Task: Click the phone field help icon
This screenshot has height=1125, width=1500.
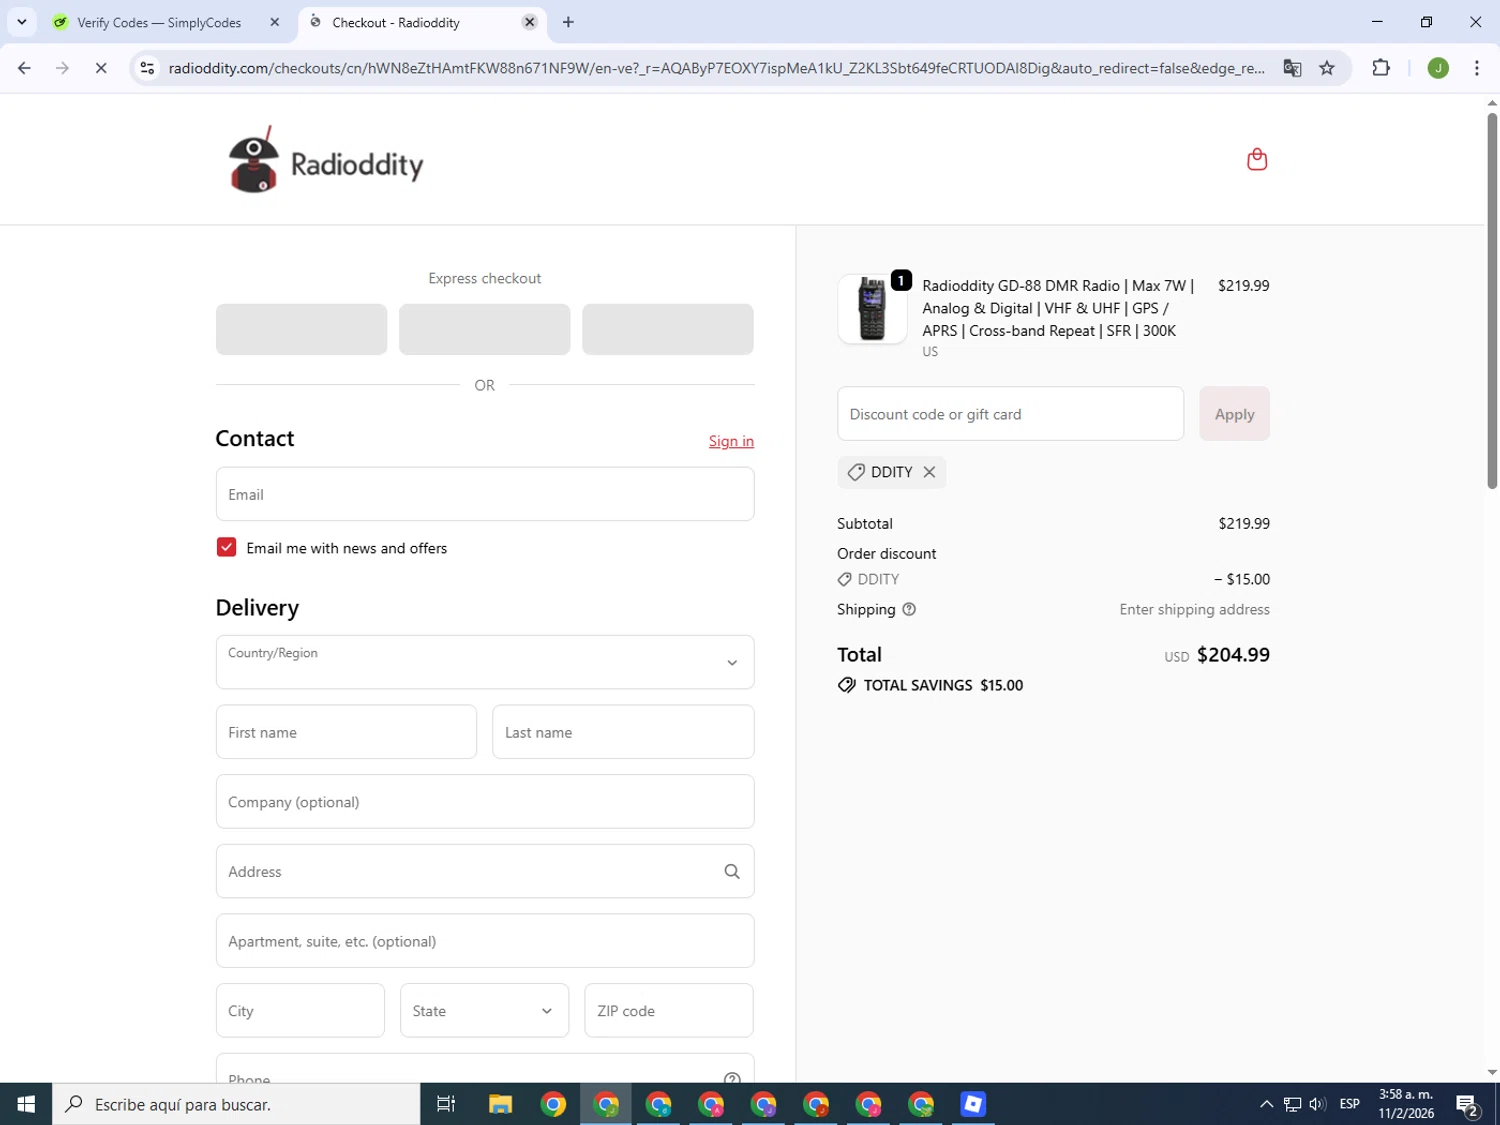Action: [x=732, y=1078]
